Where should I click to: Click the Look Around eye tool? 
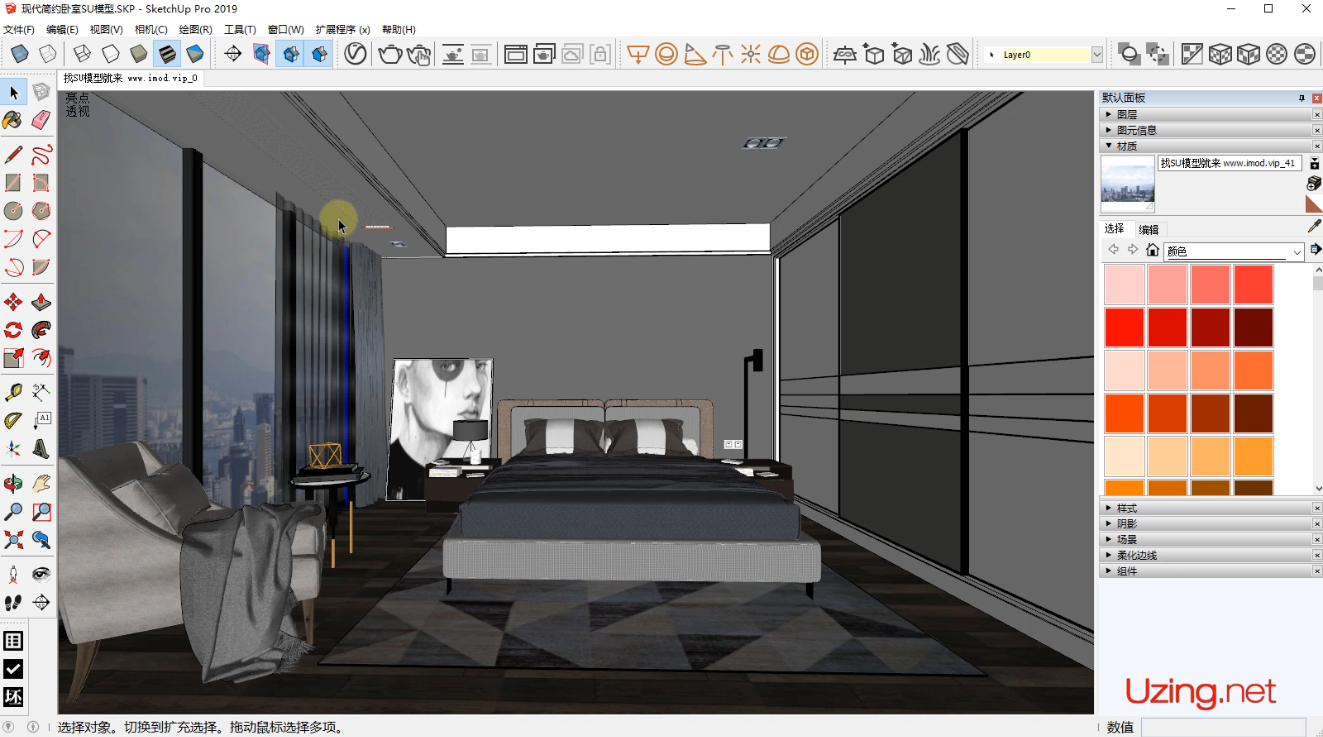click(40, 573)
